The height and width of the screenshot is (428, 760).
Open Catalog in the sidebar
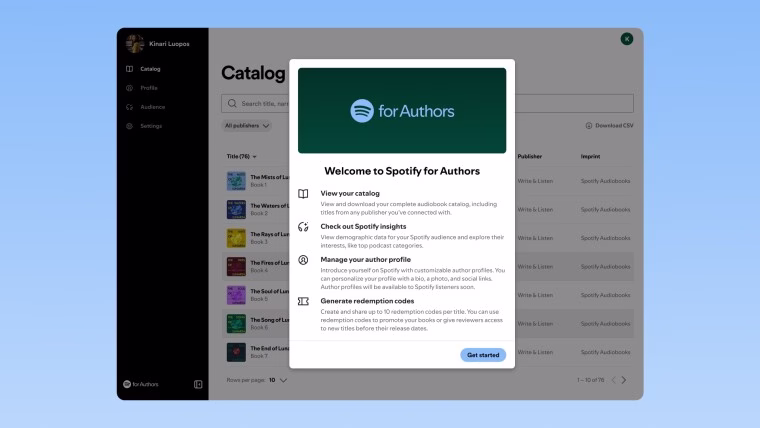[150, 69]
